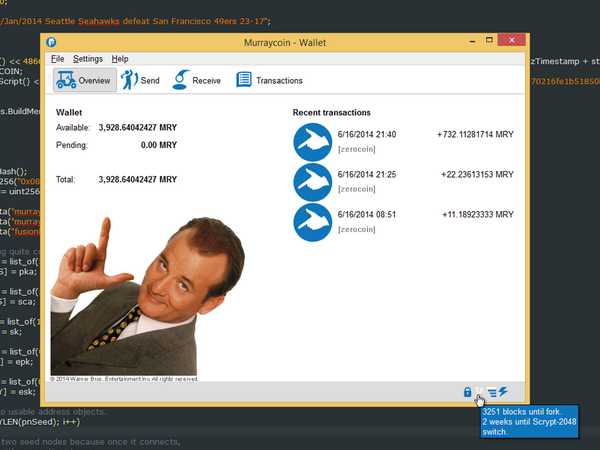The width and height of the screenshot is (600, 450).
Task: Click the Seattle Seahawks string in code editor
Action: (x=134, y=21)
